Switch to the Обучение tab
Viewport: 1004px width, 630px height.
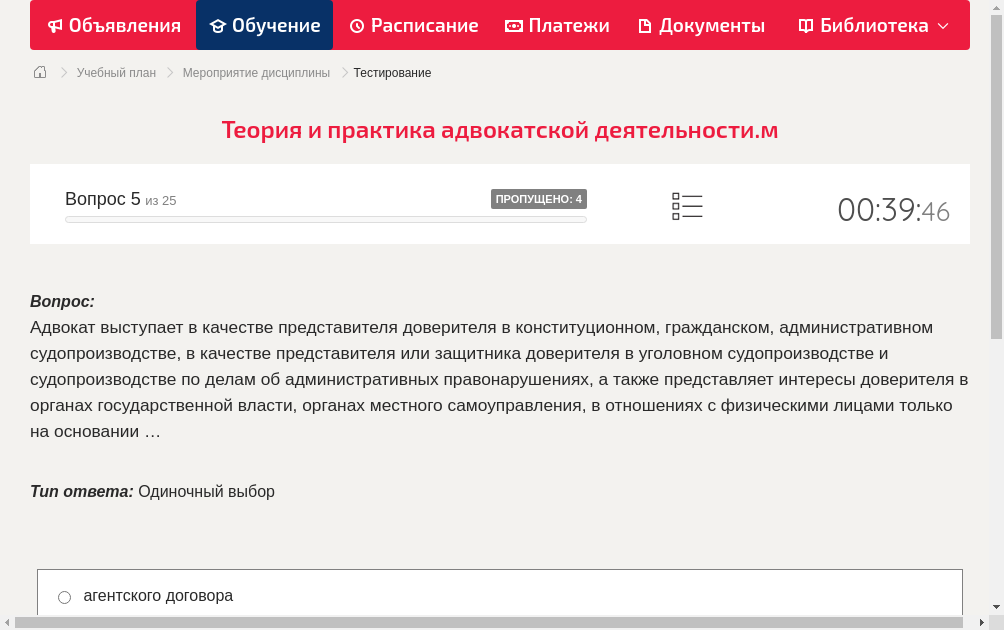264,25
